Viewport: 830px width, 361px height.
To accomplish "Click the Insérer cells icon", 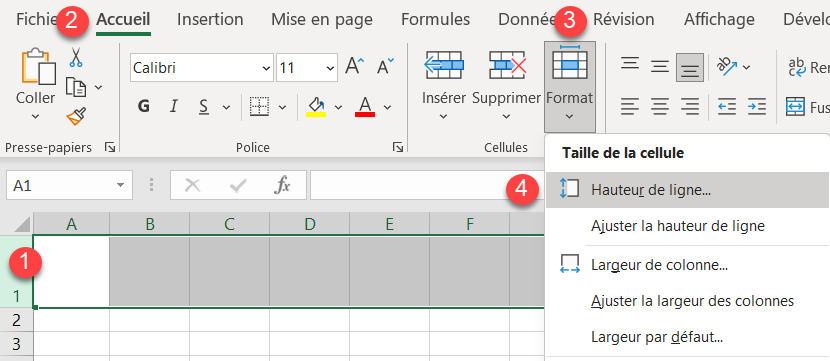I will click(444, 65).
